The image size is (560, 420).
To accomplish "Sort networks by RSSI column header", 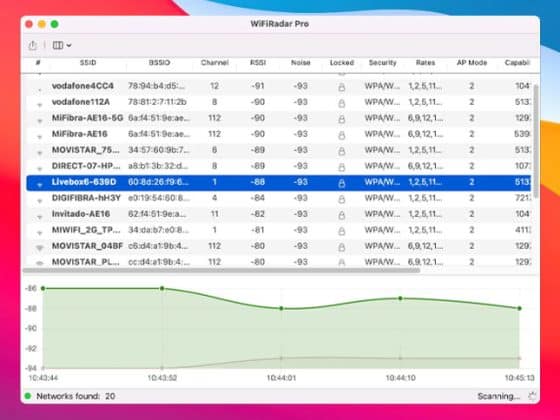I will coord(258,63).
